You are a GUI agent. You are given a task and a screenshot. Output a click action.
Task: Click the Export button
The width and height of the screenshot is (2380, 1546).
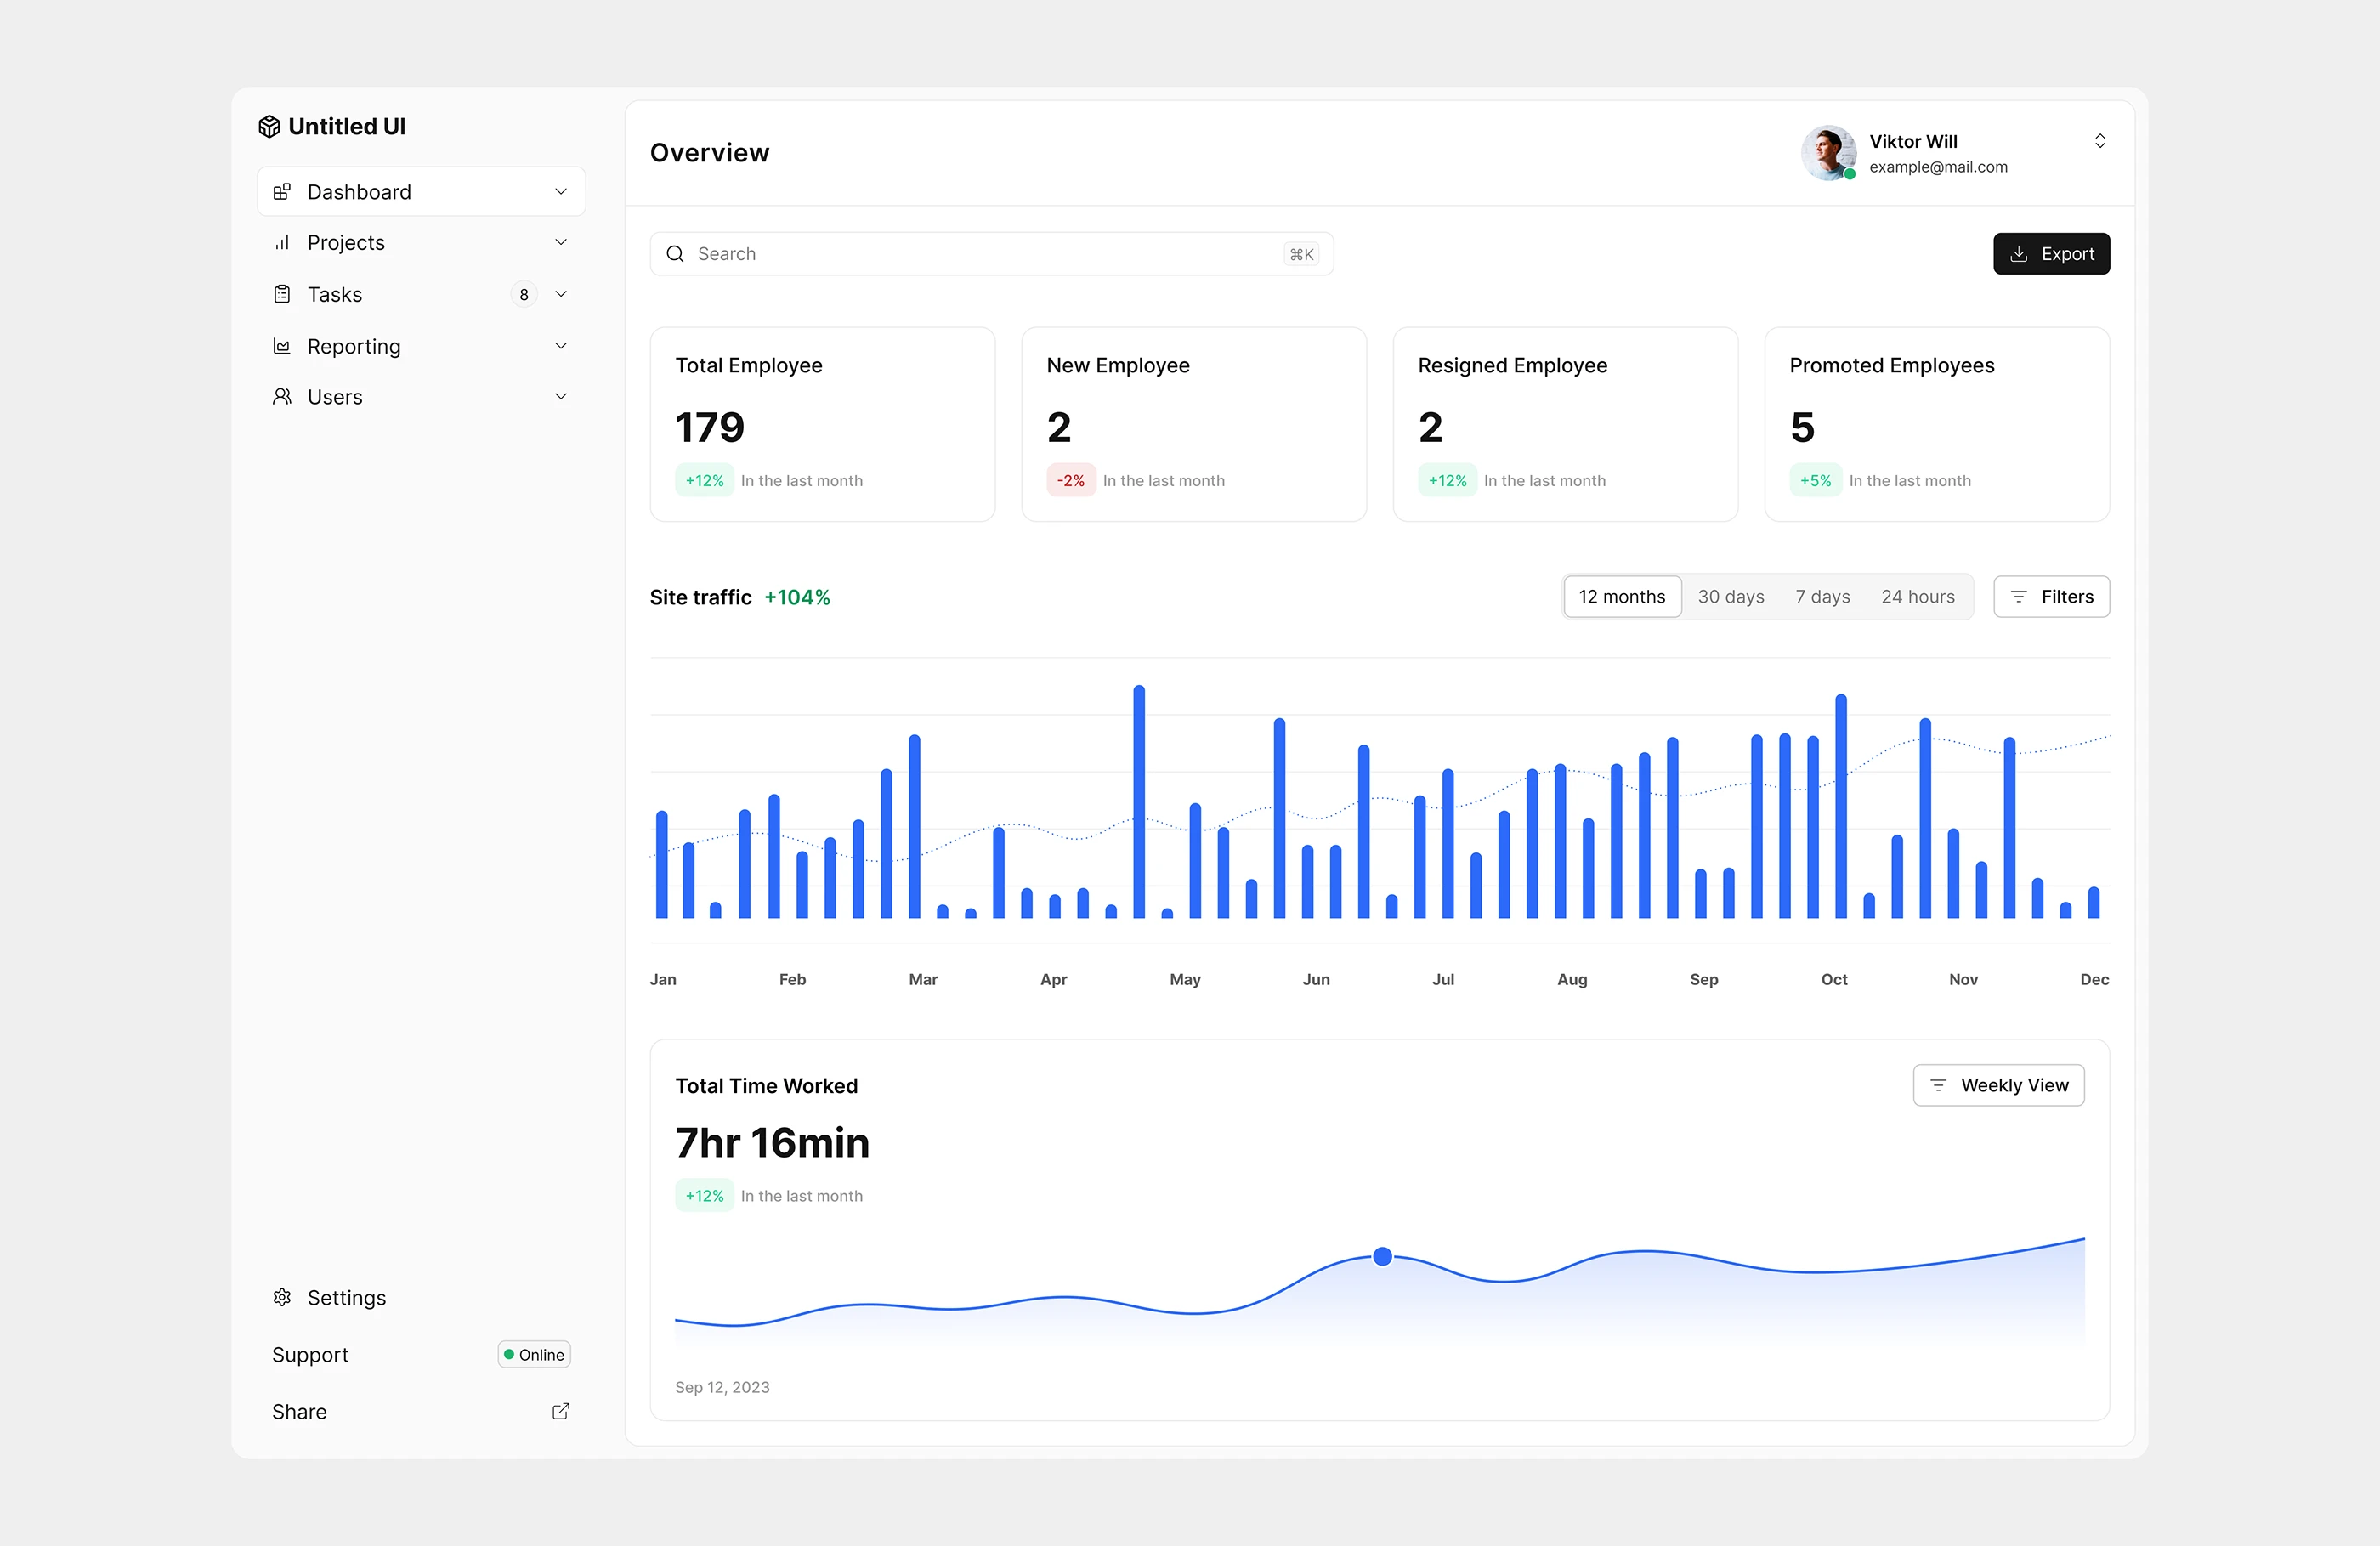2051,254
